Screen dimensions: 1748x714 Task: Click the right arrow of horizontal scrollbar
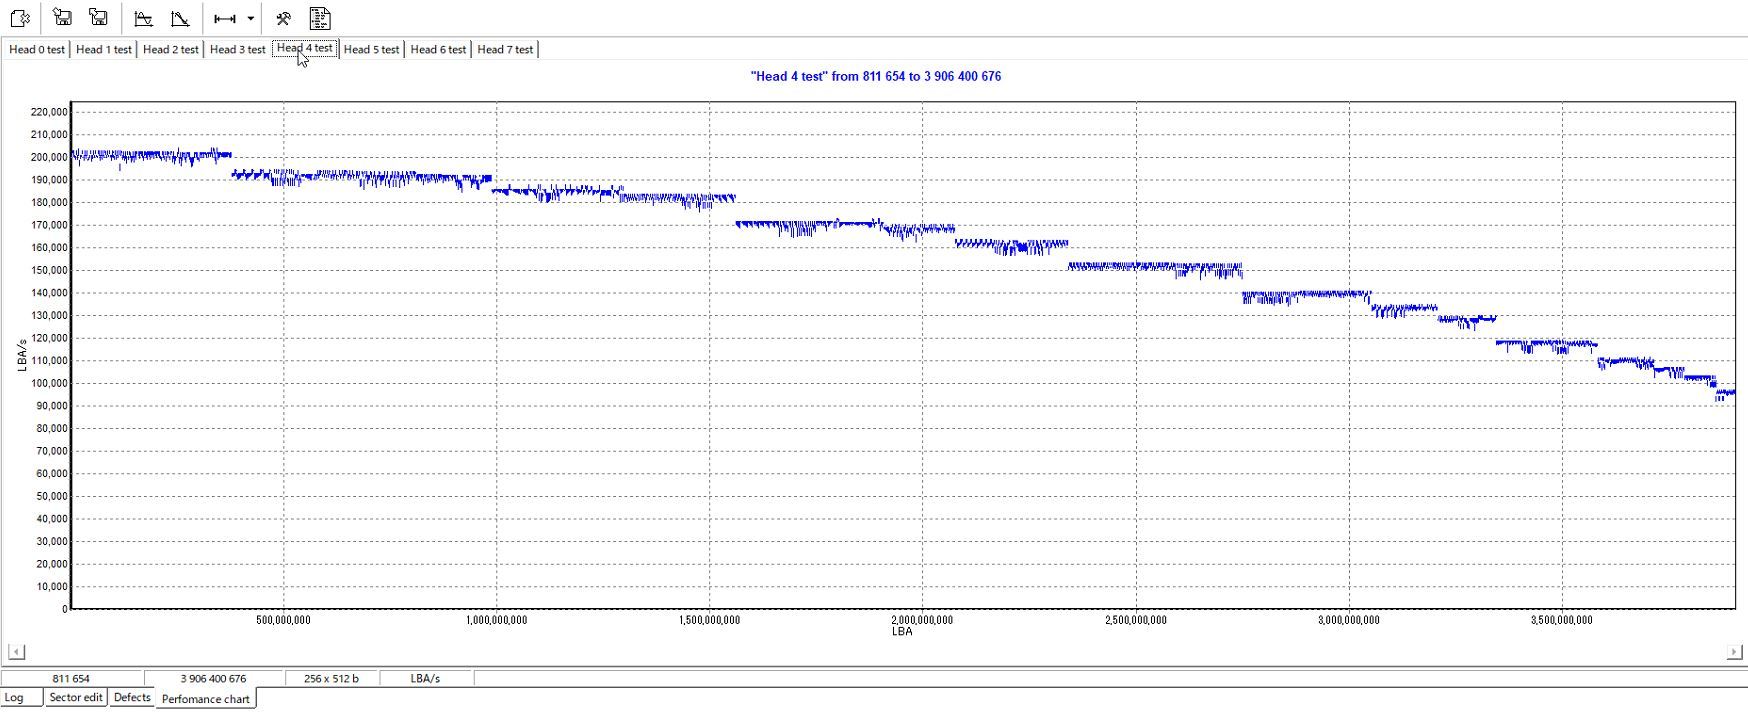[1733, 652]
